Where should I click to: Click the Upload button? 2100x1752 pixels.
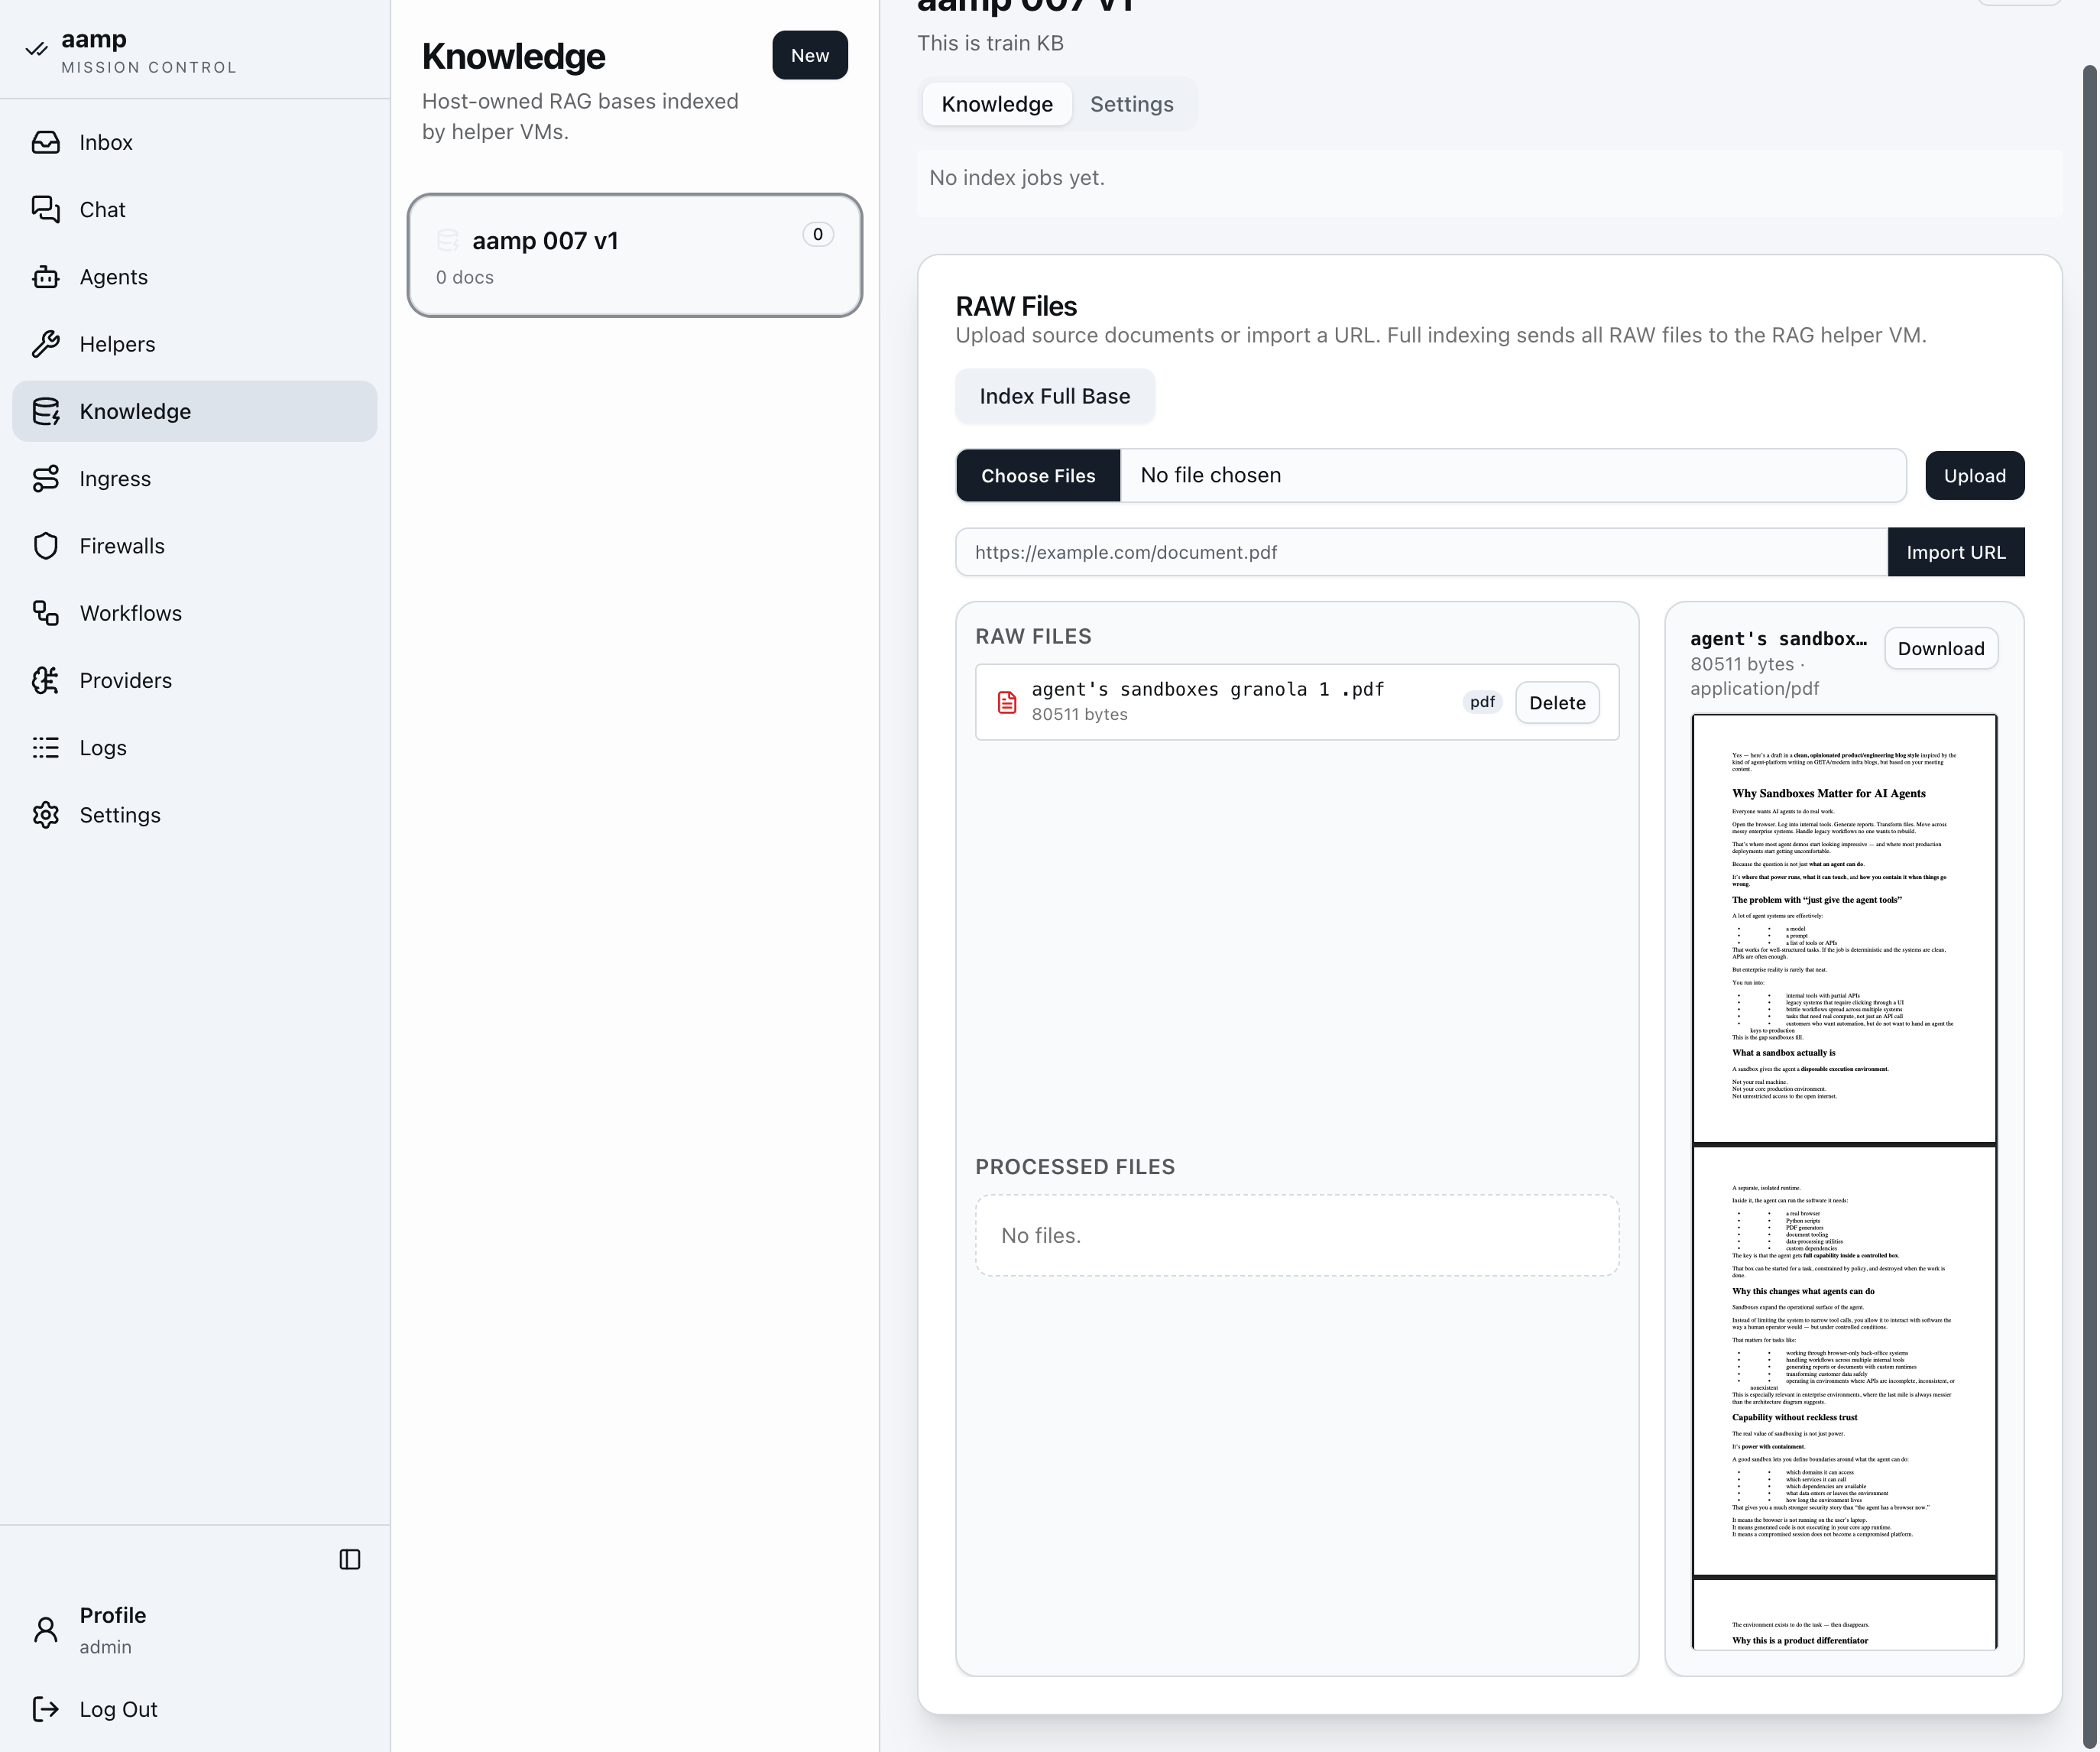pyautogui.click(x=1974, y=475)
